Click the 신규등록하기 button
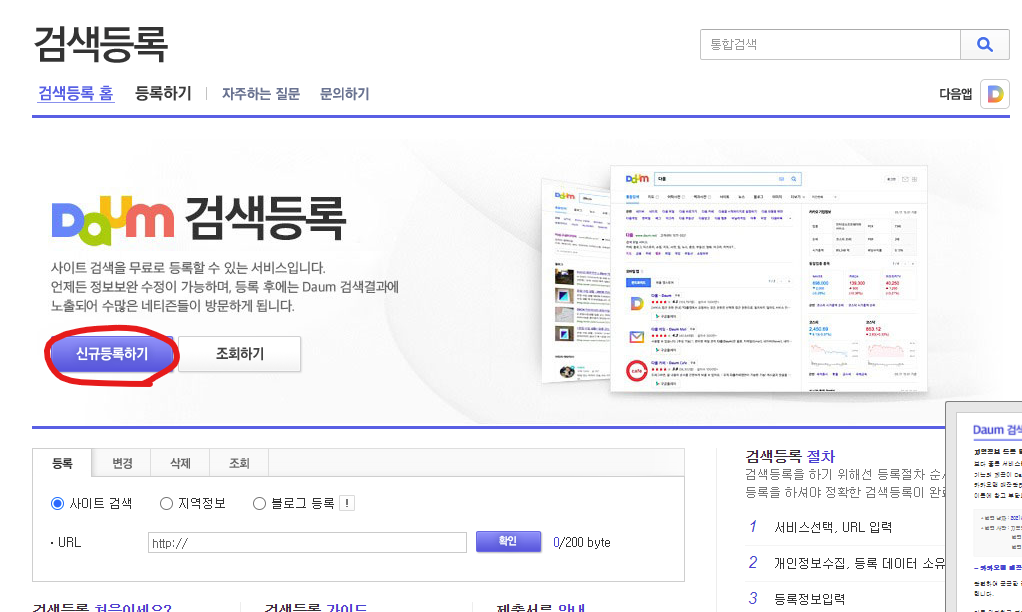1022x612 pixels. [x=112, y=354]
